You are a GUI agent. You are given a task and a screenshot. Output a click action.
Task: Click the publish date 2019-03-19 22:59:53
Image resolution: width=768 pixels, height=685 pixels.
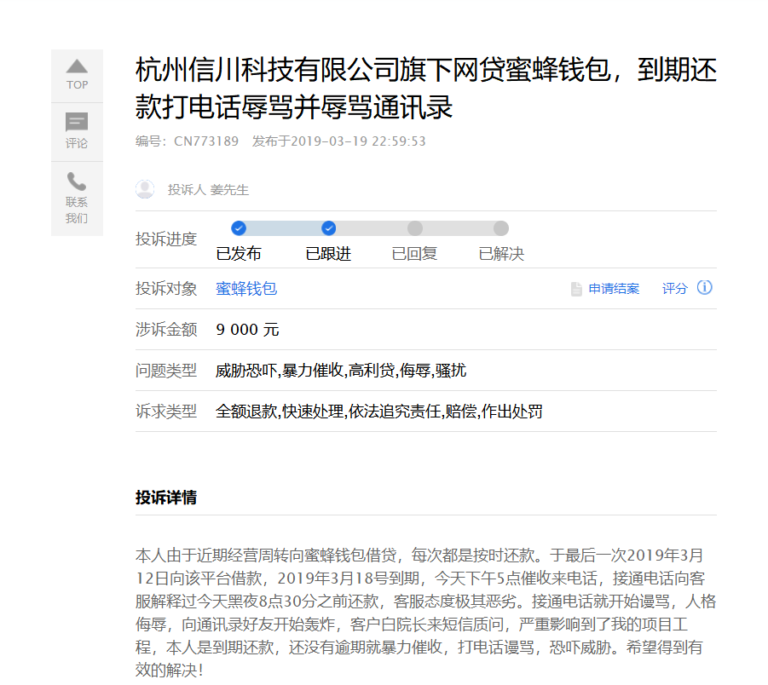point(359,142)
